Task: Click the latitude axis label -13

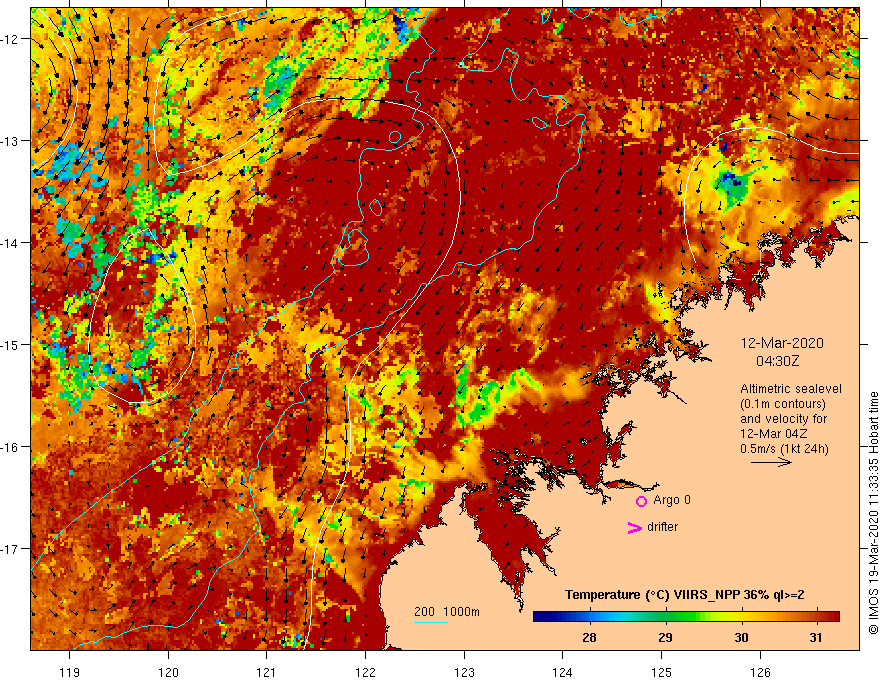Action: pos(10,141)
